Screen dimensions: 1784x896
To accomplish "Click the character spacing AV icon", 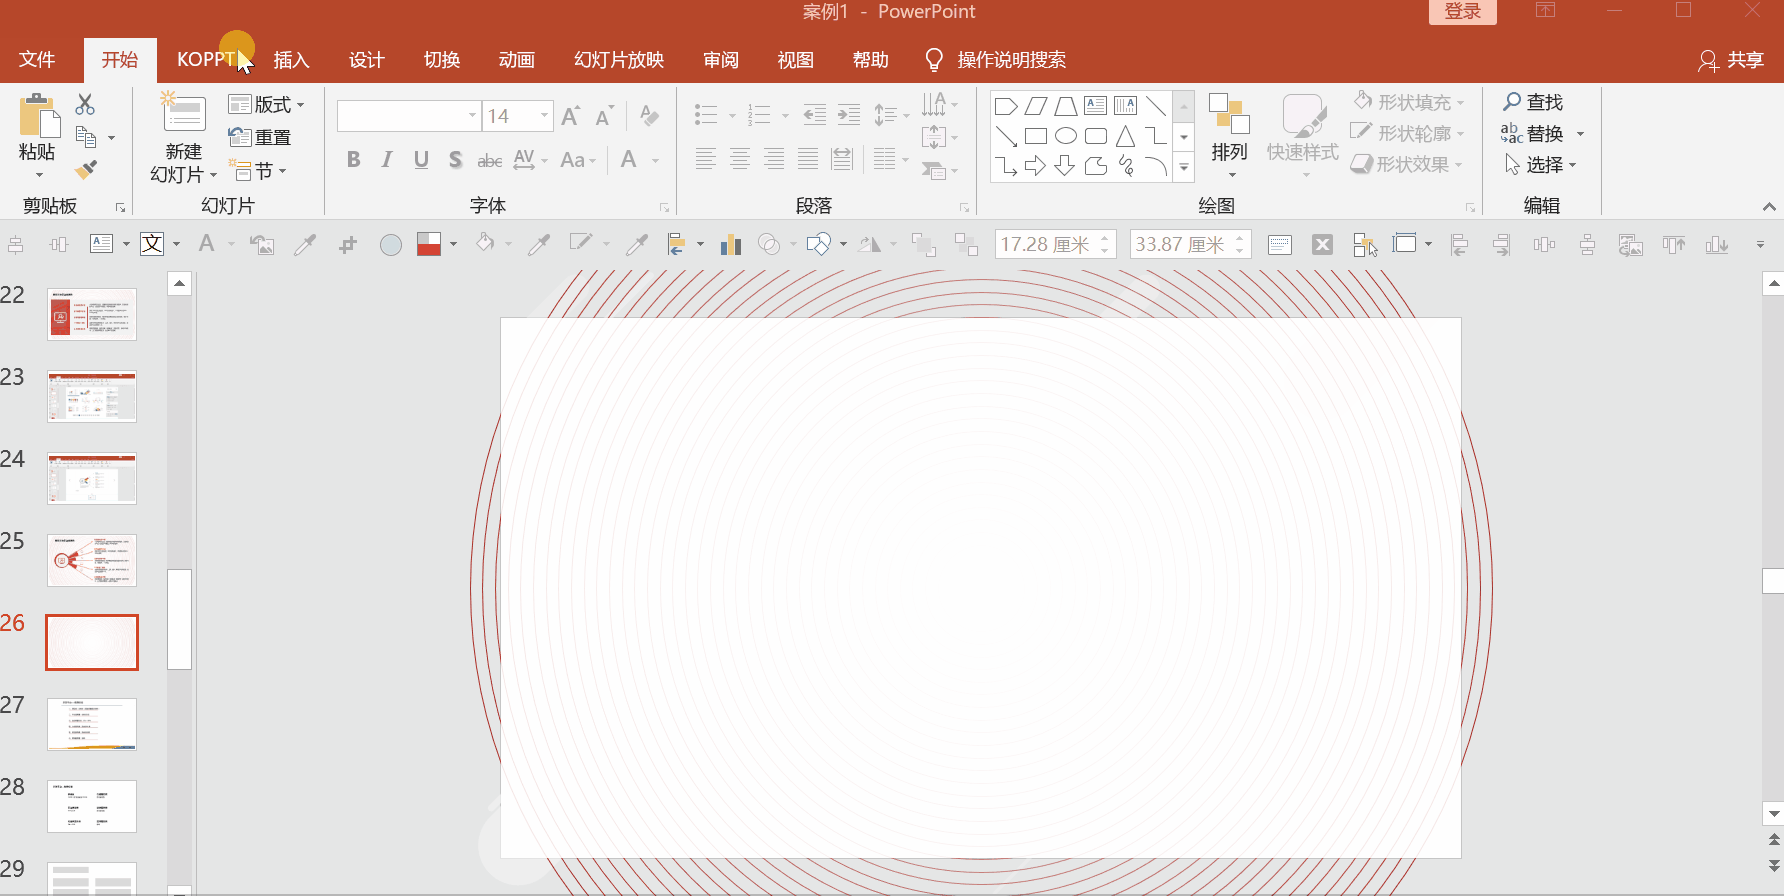I will click(525, 160).
